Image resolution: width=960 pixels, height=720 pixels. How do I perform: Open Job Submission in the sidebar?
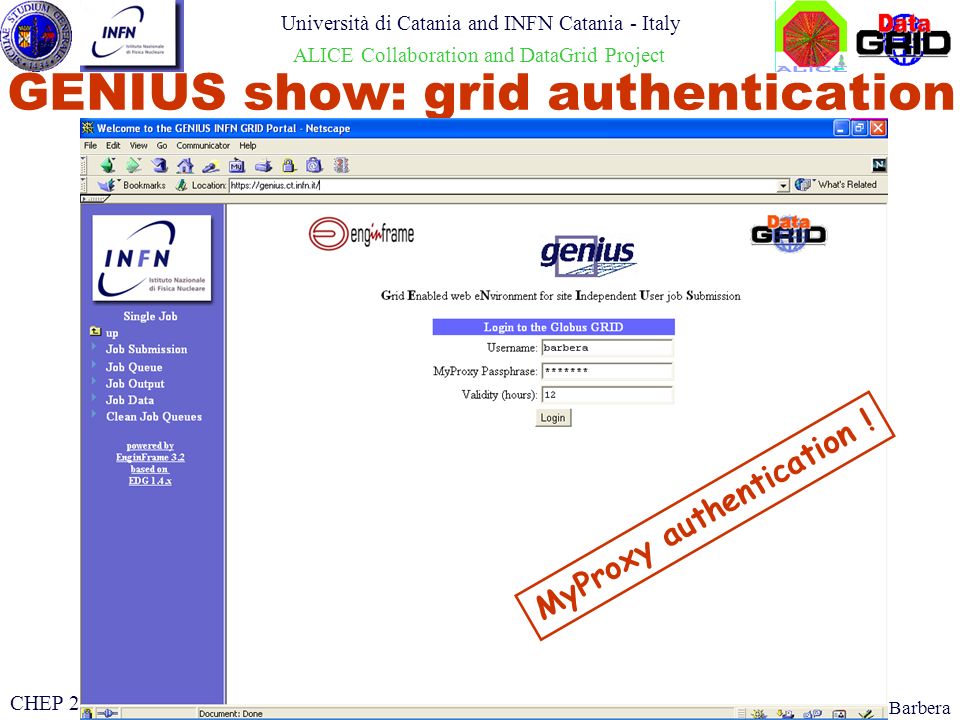(146, 349)
